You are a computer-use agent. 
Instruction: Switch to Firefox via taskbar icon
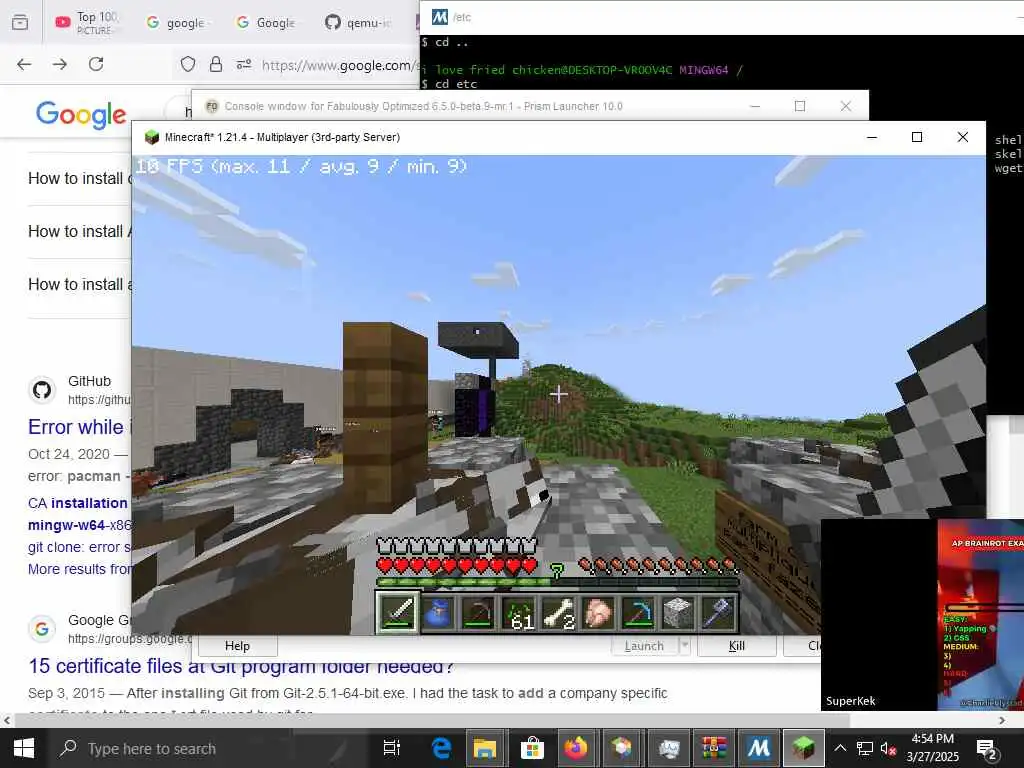575,748
